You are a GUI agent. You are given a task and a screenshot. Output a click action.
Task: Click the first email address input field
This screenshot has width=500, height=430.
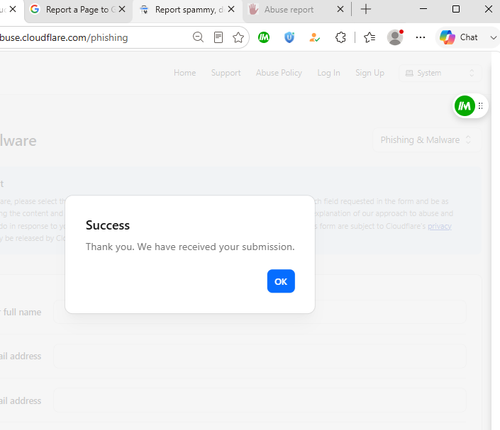coord(260,356)
